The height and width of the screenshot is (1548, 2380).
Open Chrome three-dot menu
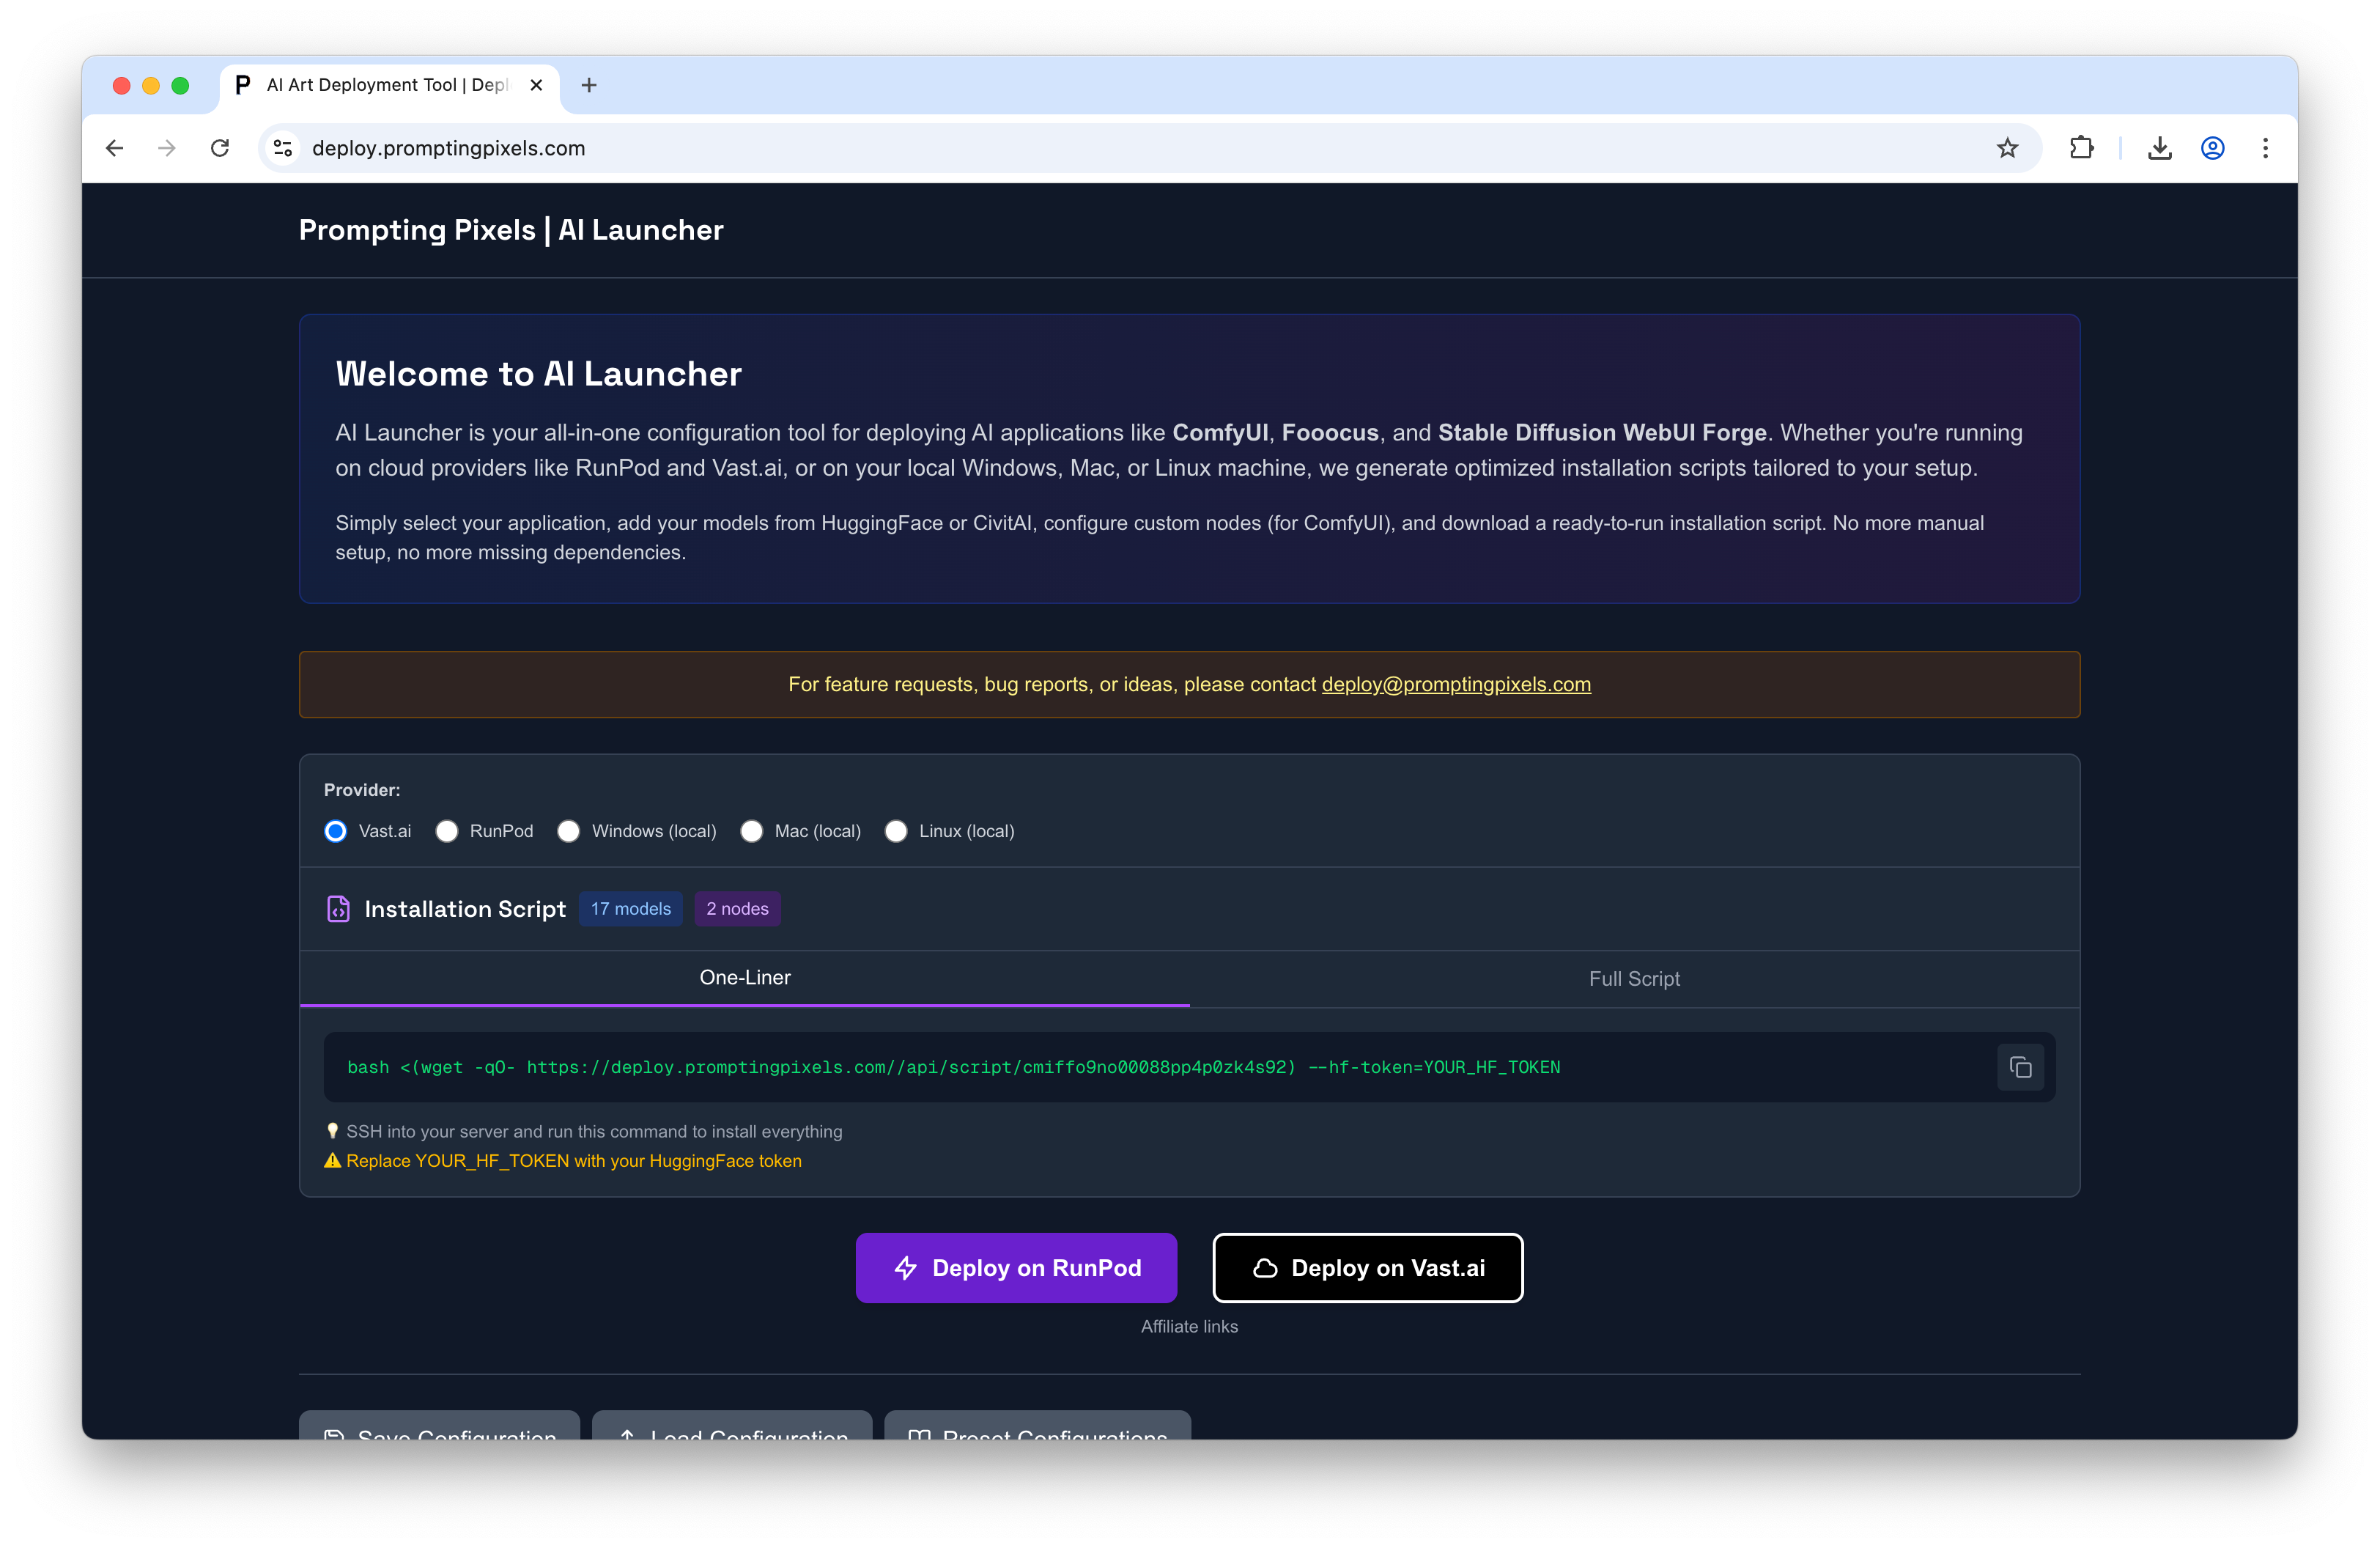coord(2265,148)
